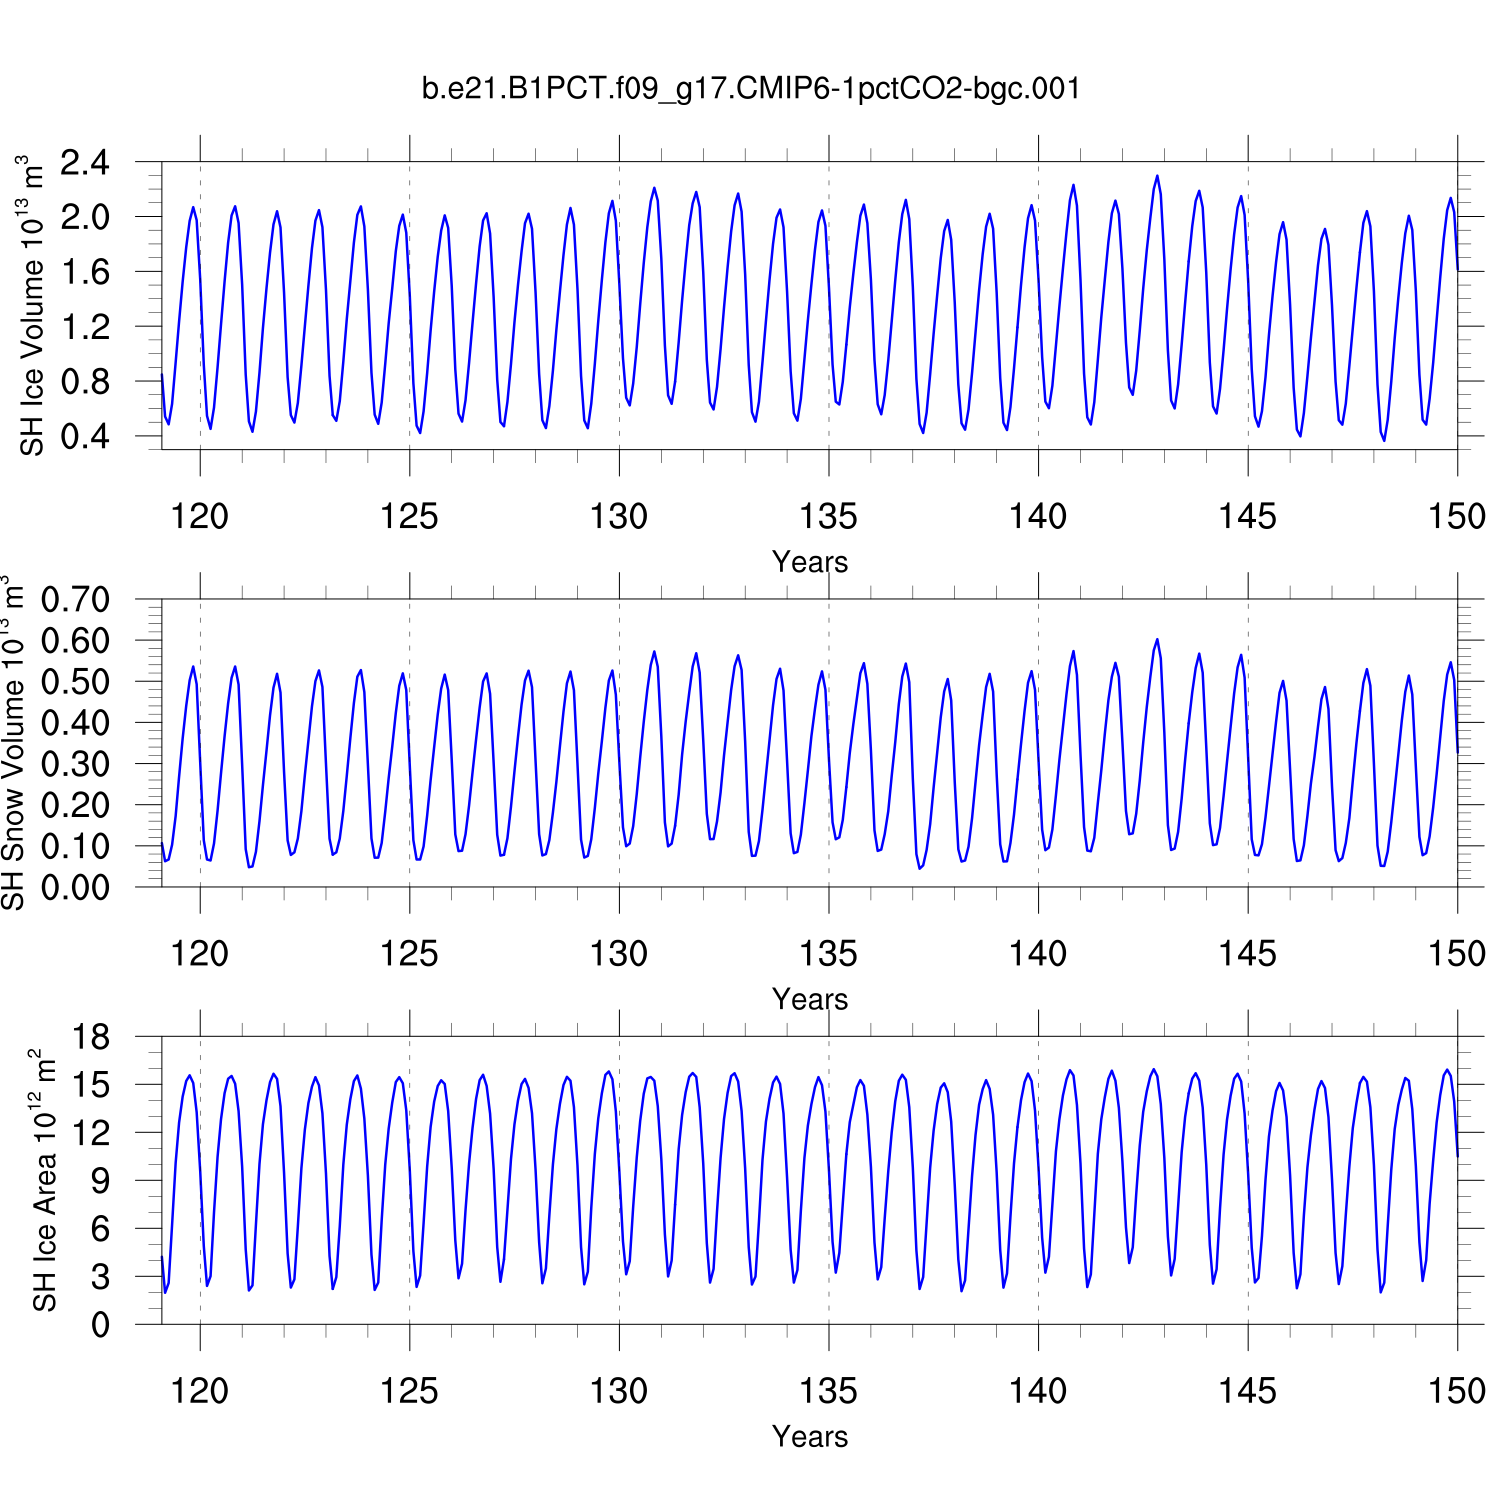This screenshot has height=1500, width=1500.
Task: Click the 125 x-axis label of the middle panel
Action: tap(409, 954)
